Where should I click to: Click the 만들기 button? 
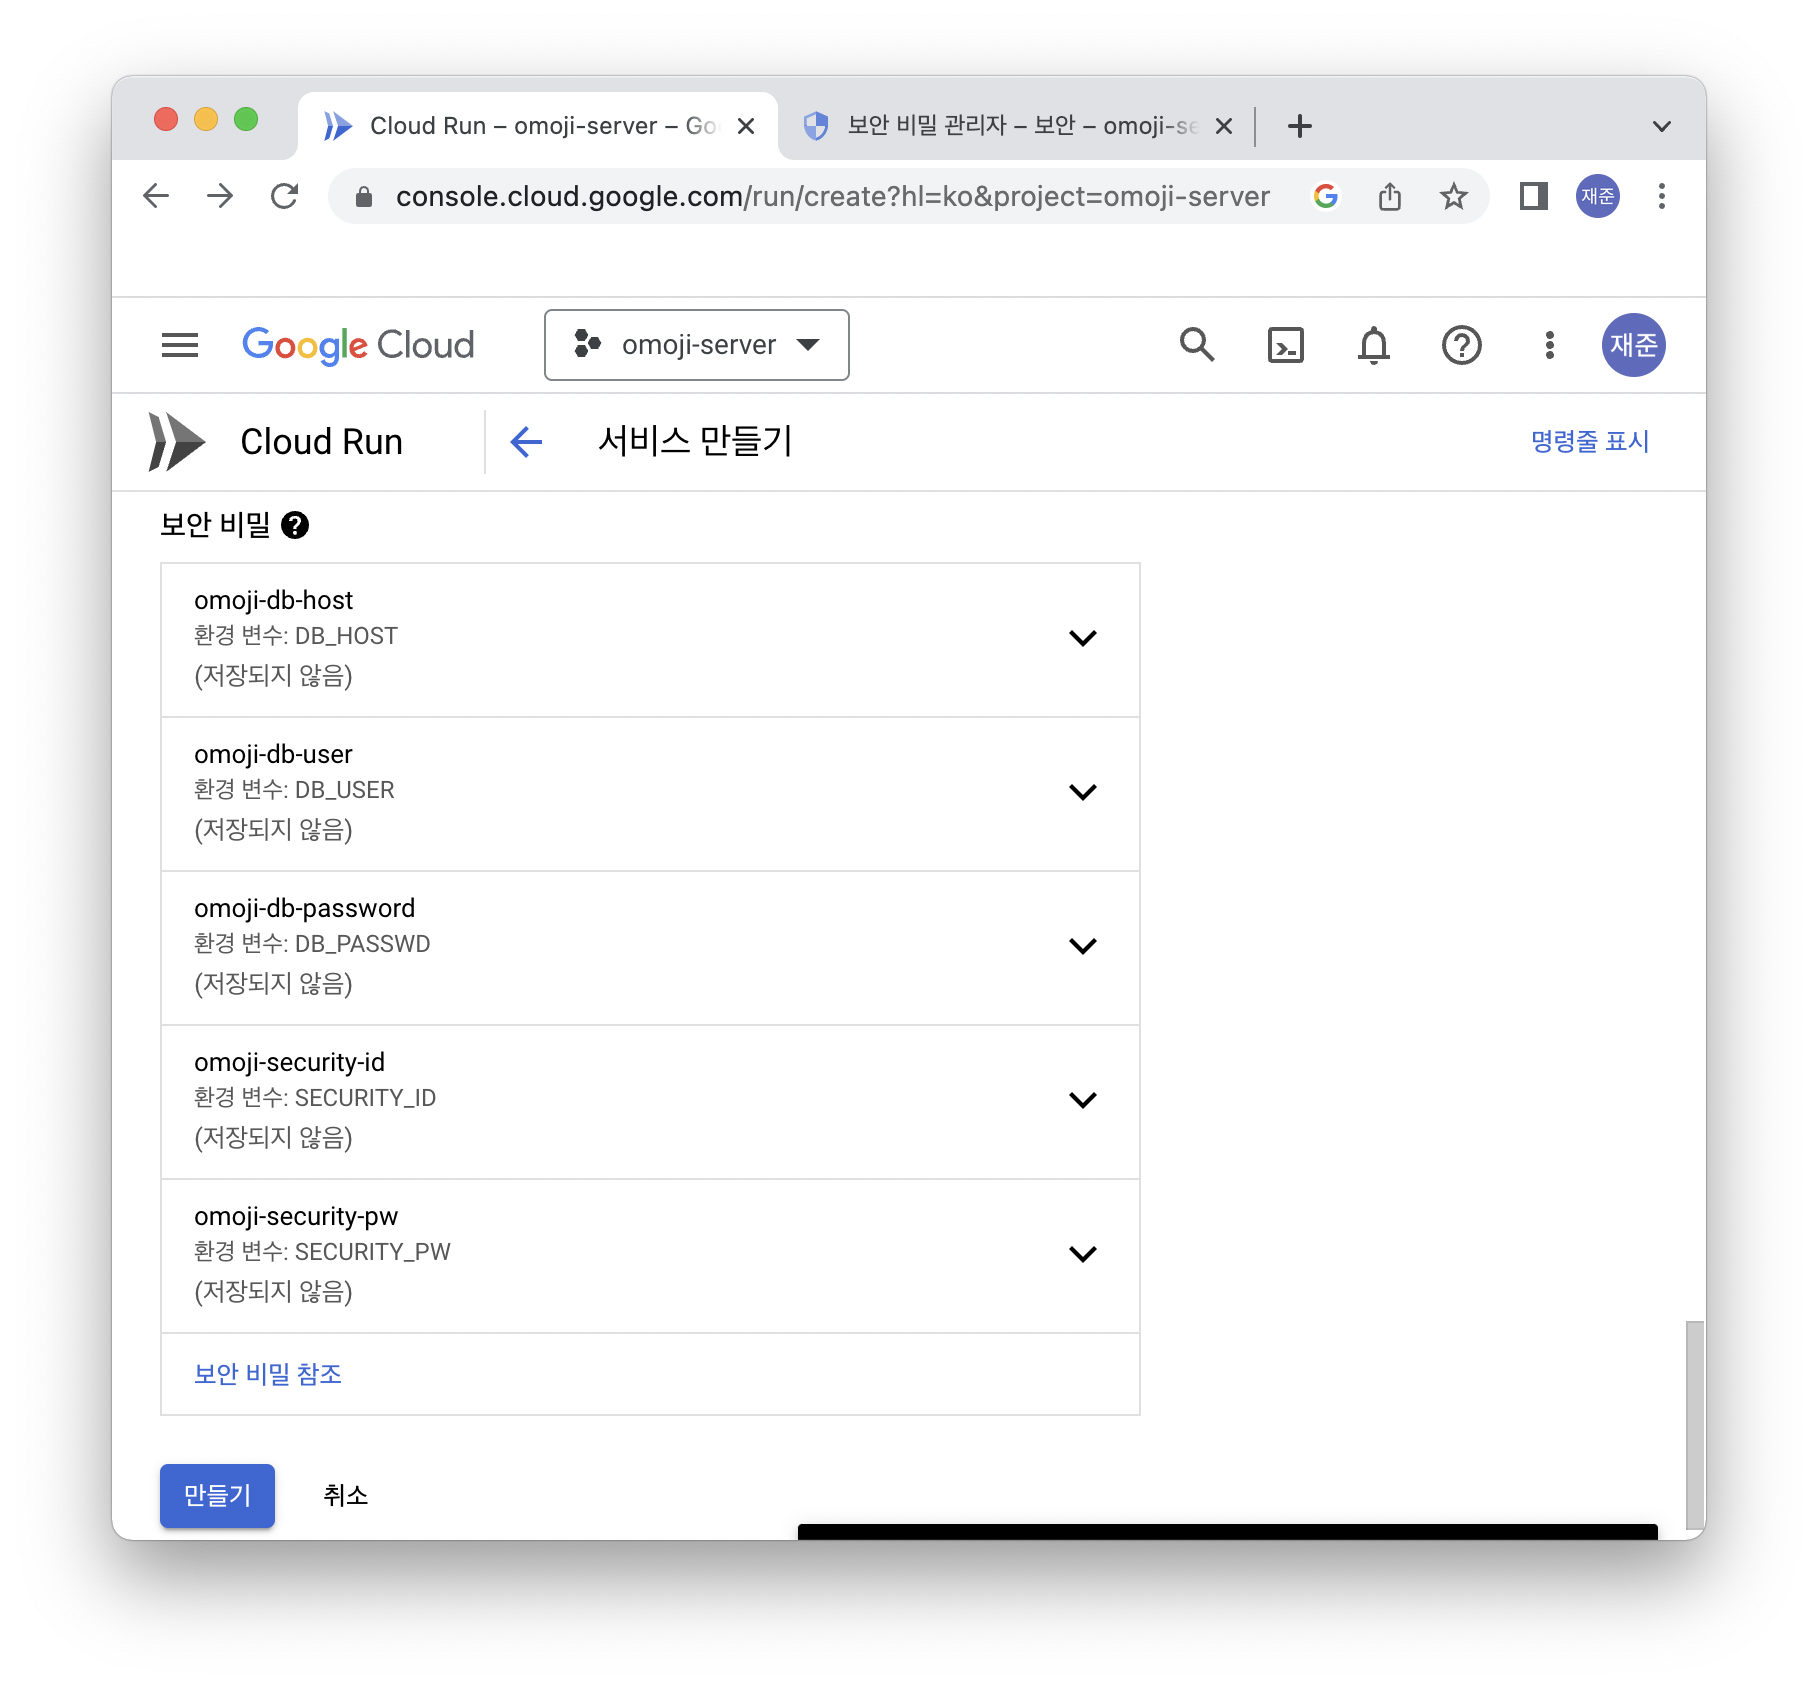coord(218,1495)
